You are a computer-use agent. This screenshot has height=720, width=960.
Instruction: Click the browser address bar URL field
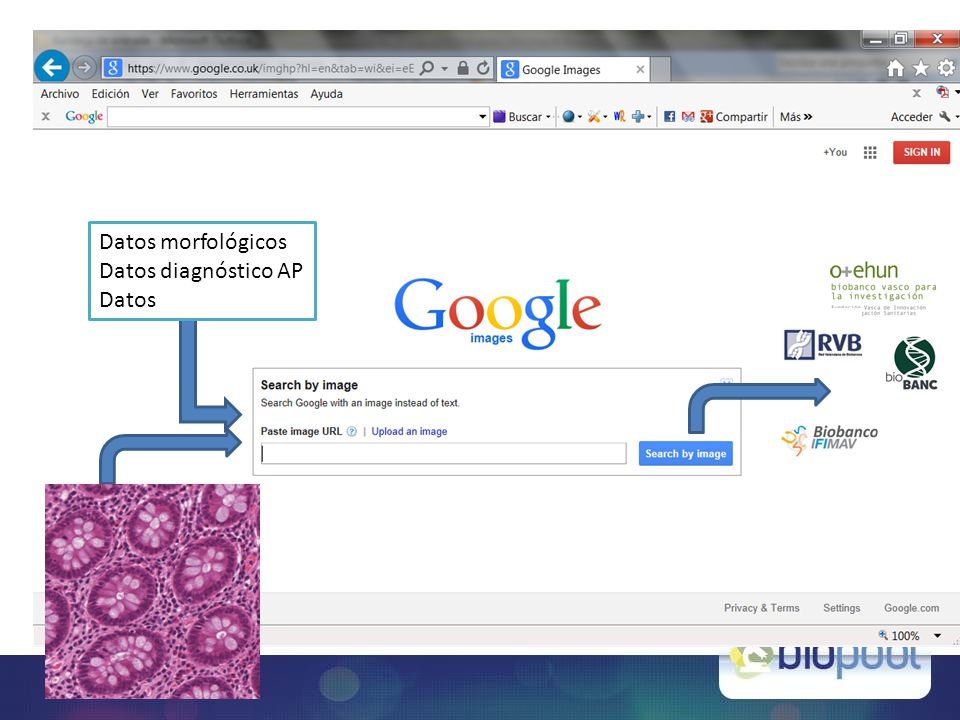pos(271,69)
